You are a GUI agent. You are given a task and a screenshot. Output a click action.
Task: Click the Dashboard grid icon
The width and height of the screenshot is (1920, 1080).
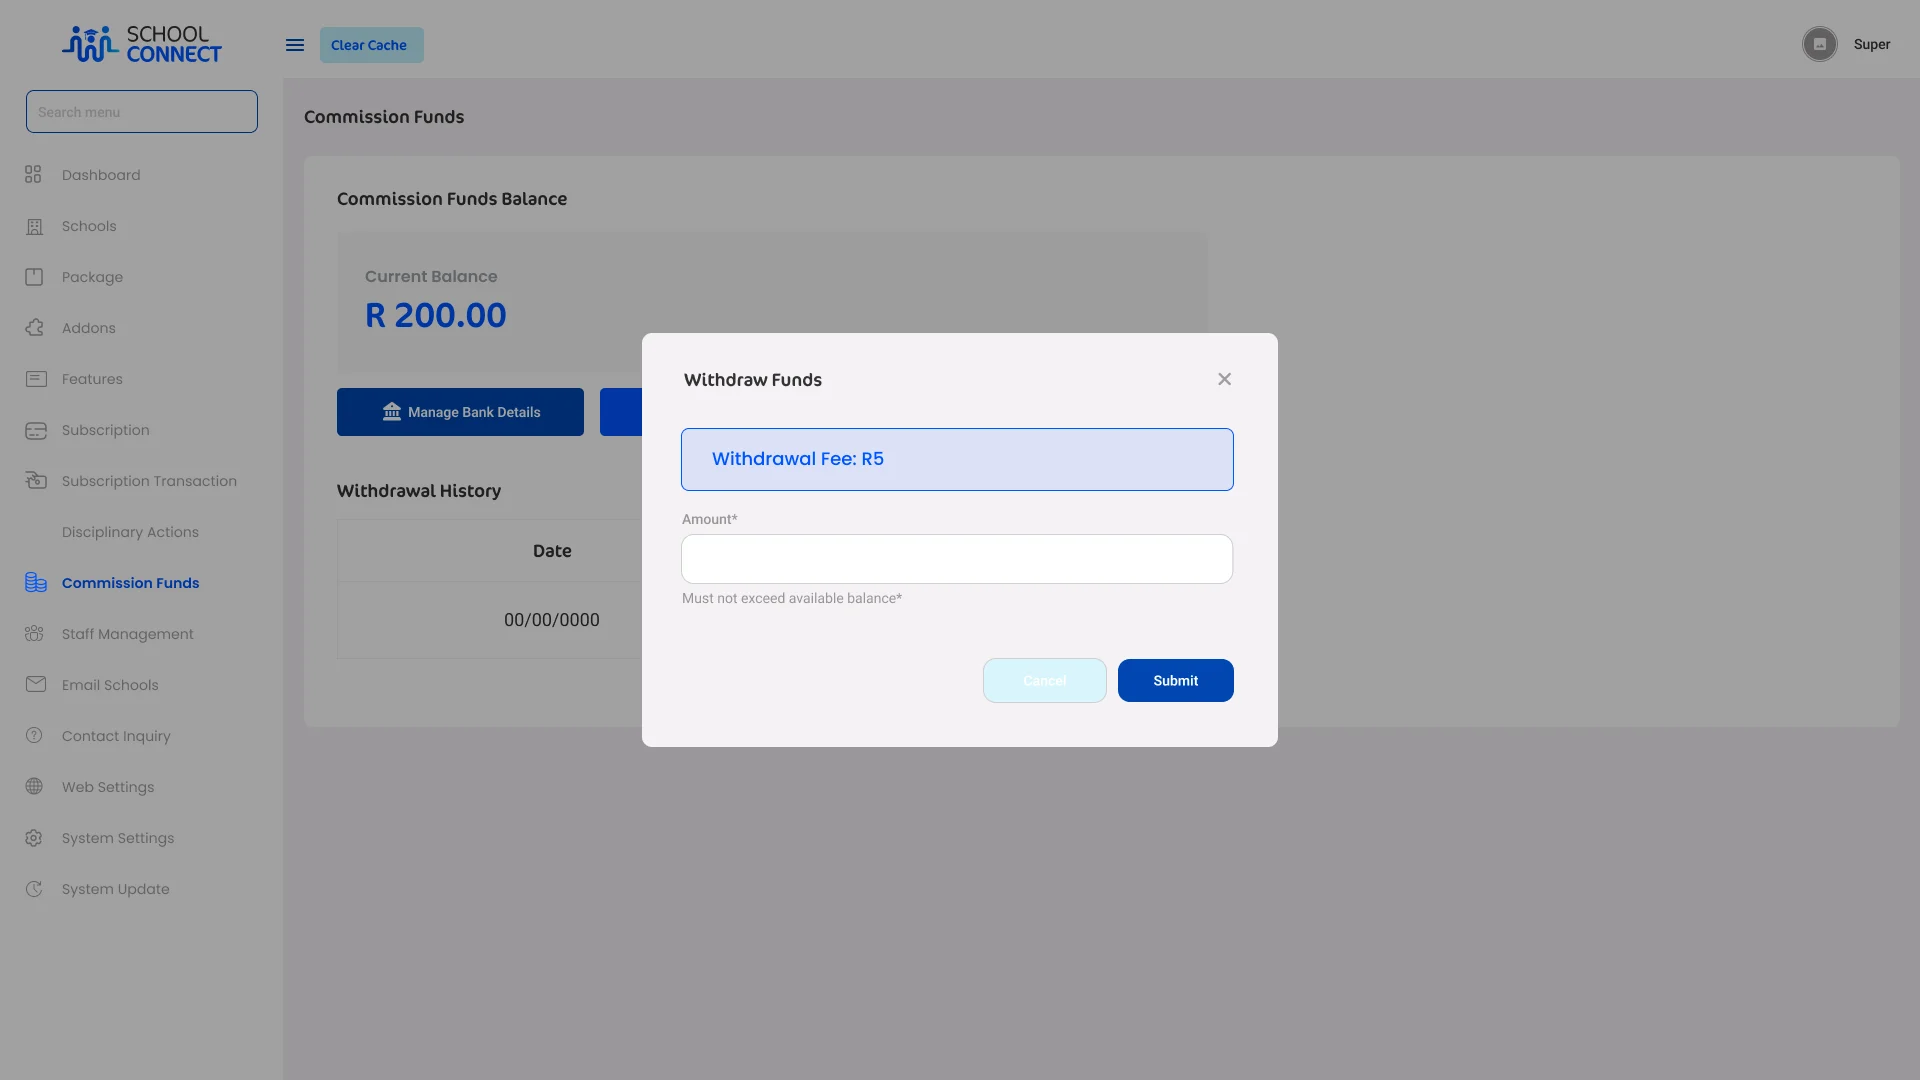tap(33, 175)
